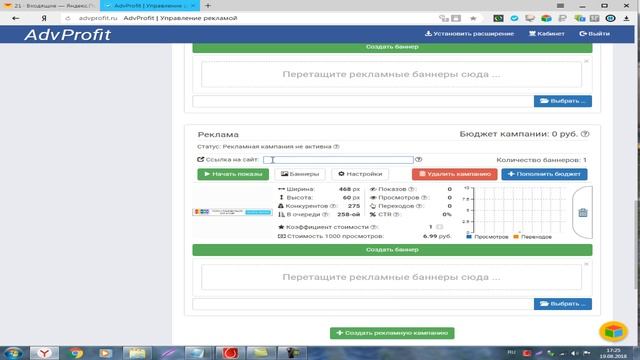The height and width of the screenshot is (360, 640).
Task: Click the 6.99 руб. cost value
Action: [x=437, y=236]
